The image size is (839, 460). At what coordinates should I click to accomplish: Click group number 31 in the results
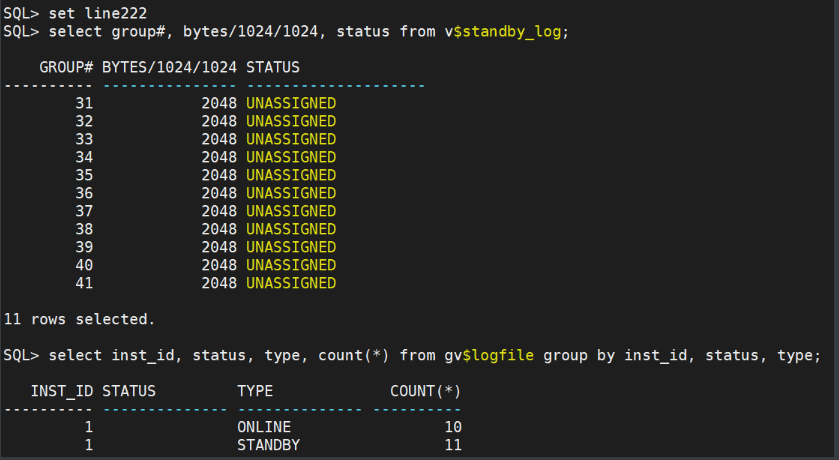tap(83, 103)
